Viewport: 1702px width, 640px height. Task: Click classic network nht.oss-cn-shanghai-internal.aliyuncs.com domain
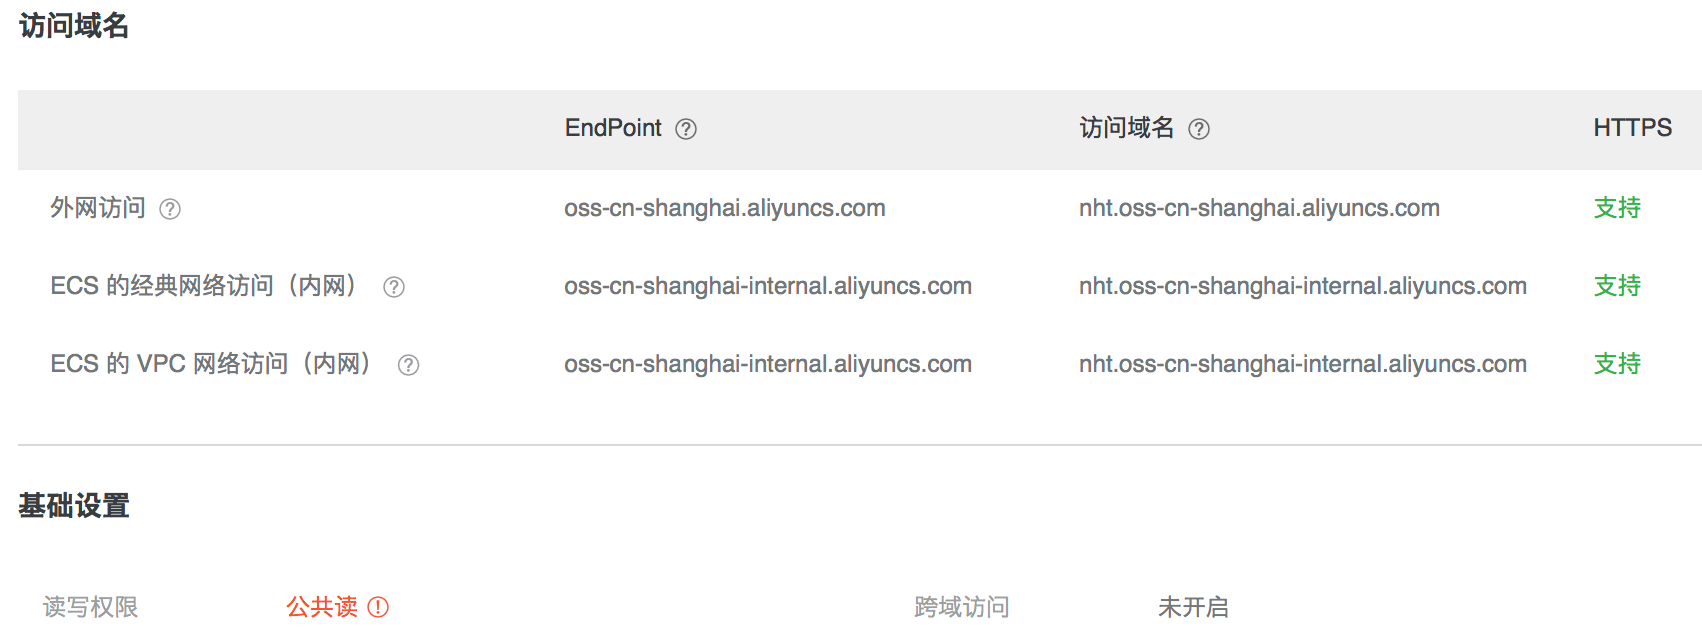(1303, 286)
